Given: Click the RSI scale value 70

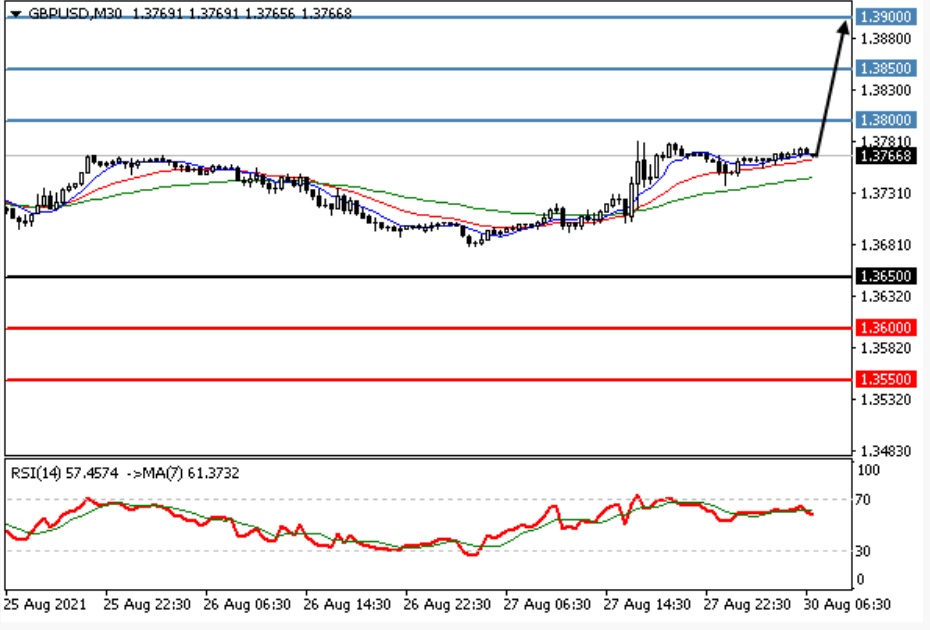Looking at the screenshot, I should click(863, 500).
